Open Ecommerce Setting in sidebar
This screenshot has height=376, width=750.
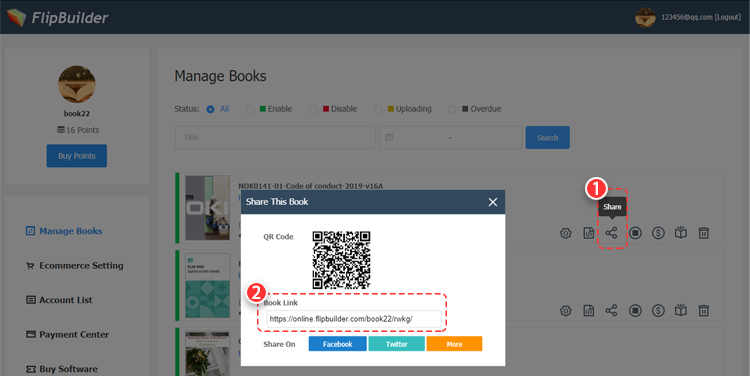(x=75, y=265)
